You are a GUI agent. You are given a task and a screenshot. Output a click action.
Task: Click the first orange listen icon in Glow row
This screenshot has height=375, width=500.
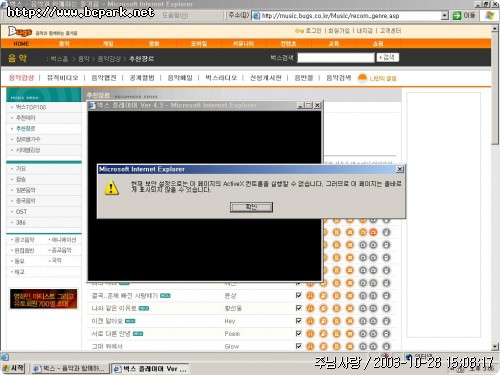tap(310, 346)
